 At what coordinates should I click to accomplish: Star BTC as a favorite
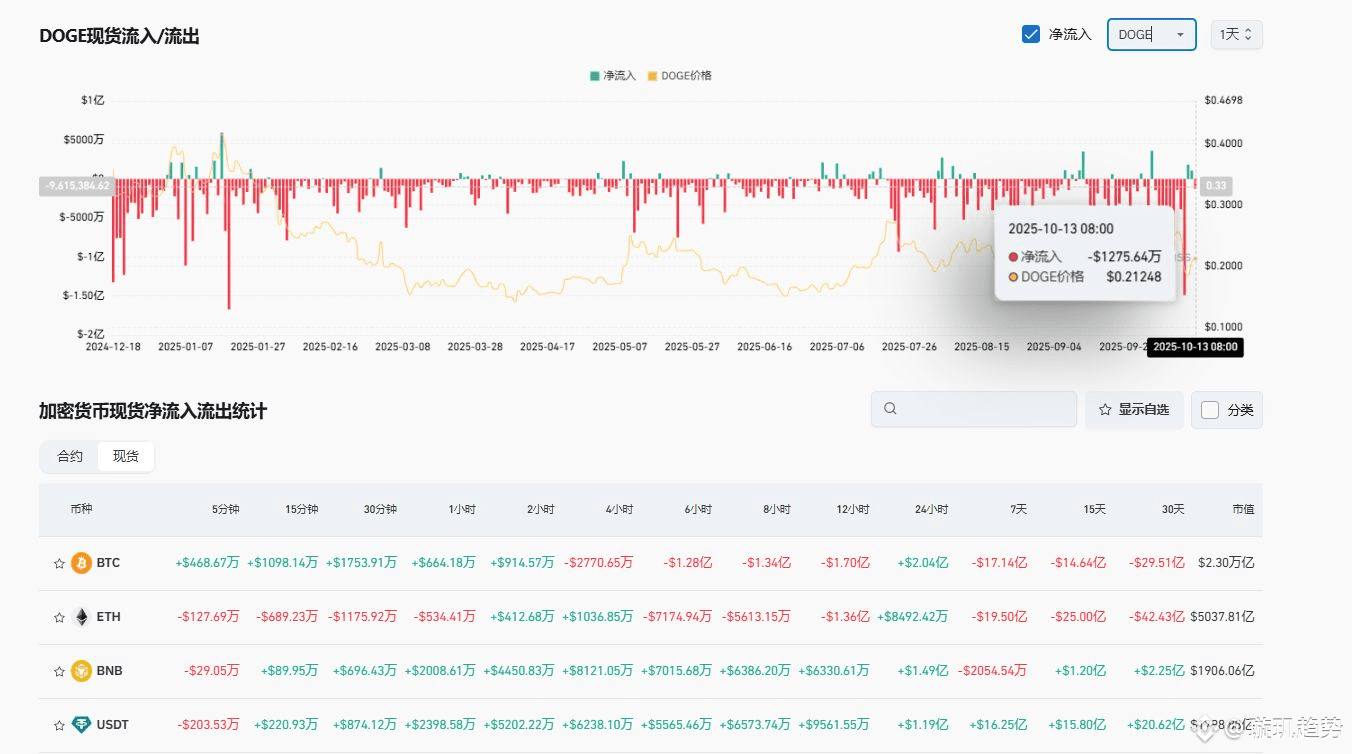click(x=59, y=564)
